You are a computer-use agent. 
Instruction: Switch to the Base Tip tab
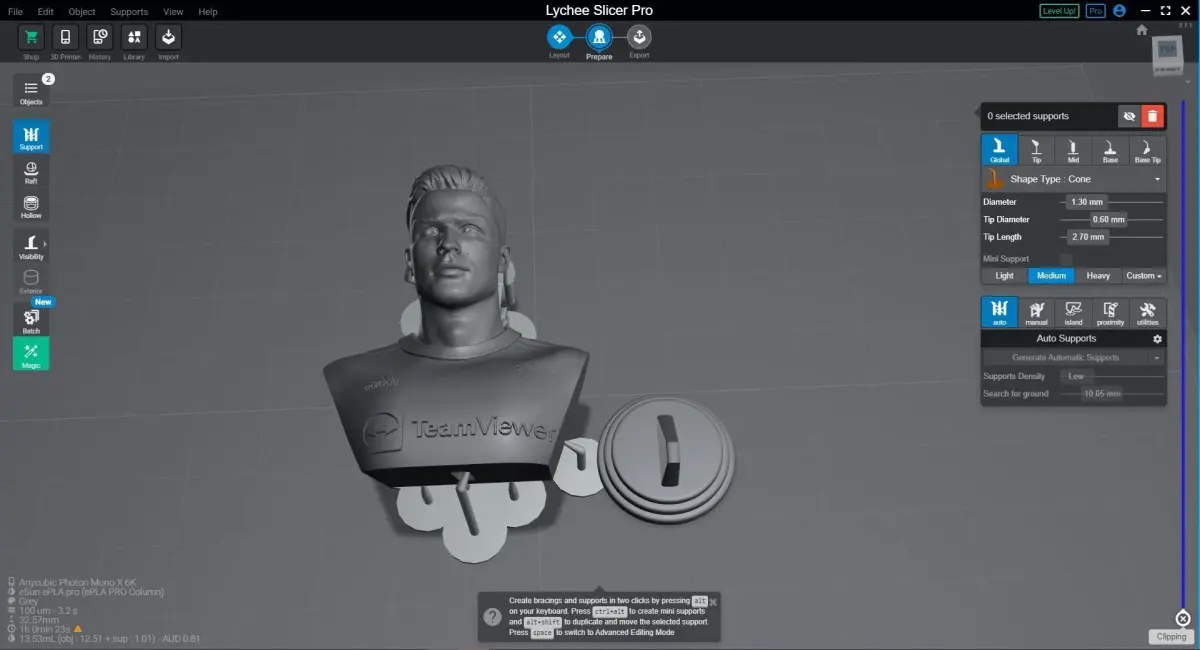pos(1147,150)
